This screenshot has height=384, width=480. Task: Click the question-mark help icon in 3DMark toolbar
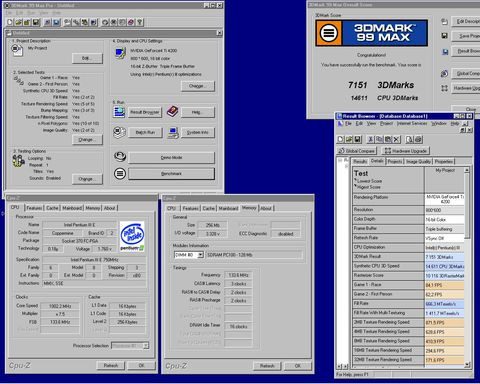140,22
